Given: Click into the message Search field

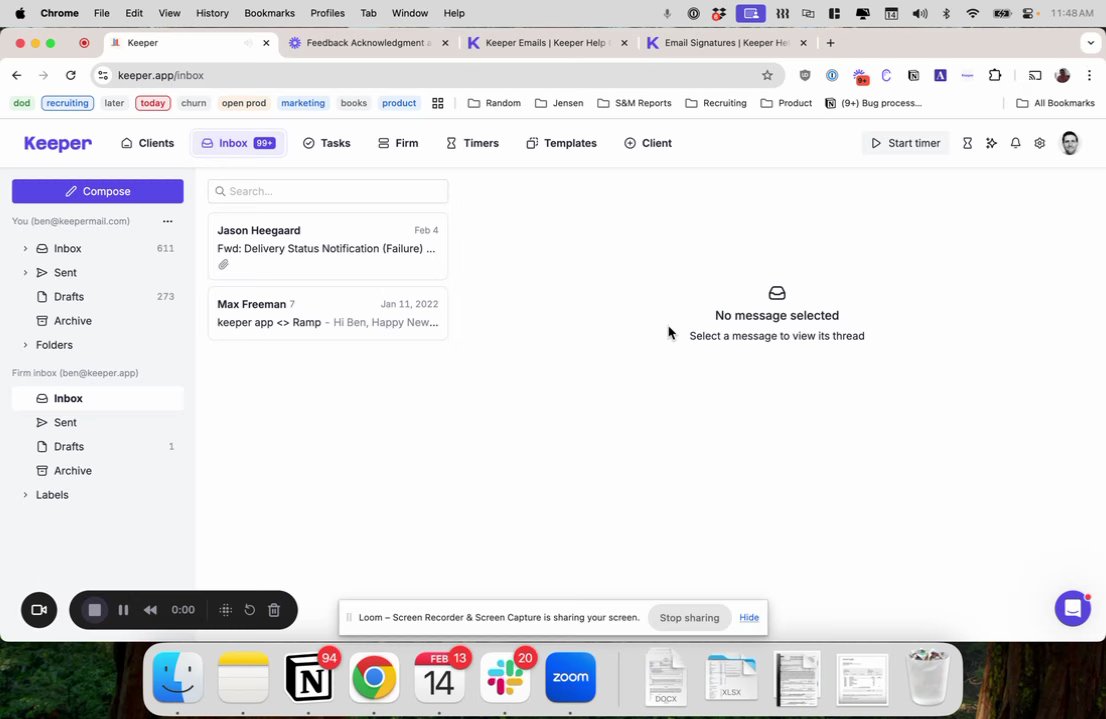Looking at the screenshot, I should pyautogui.click(x=328, y=191).
